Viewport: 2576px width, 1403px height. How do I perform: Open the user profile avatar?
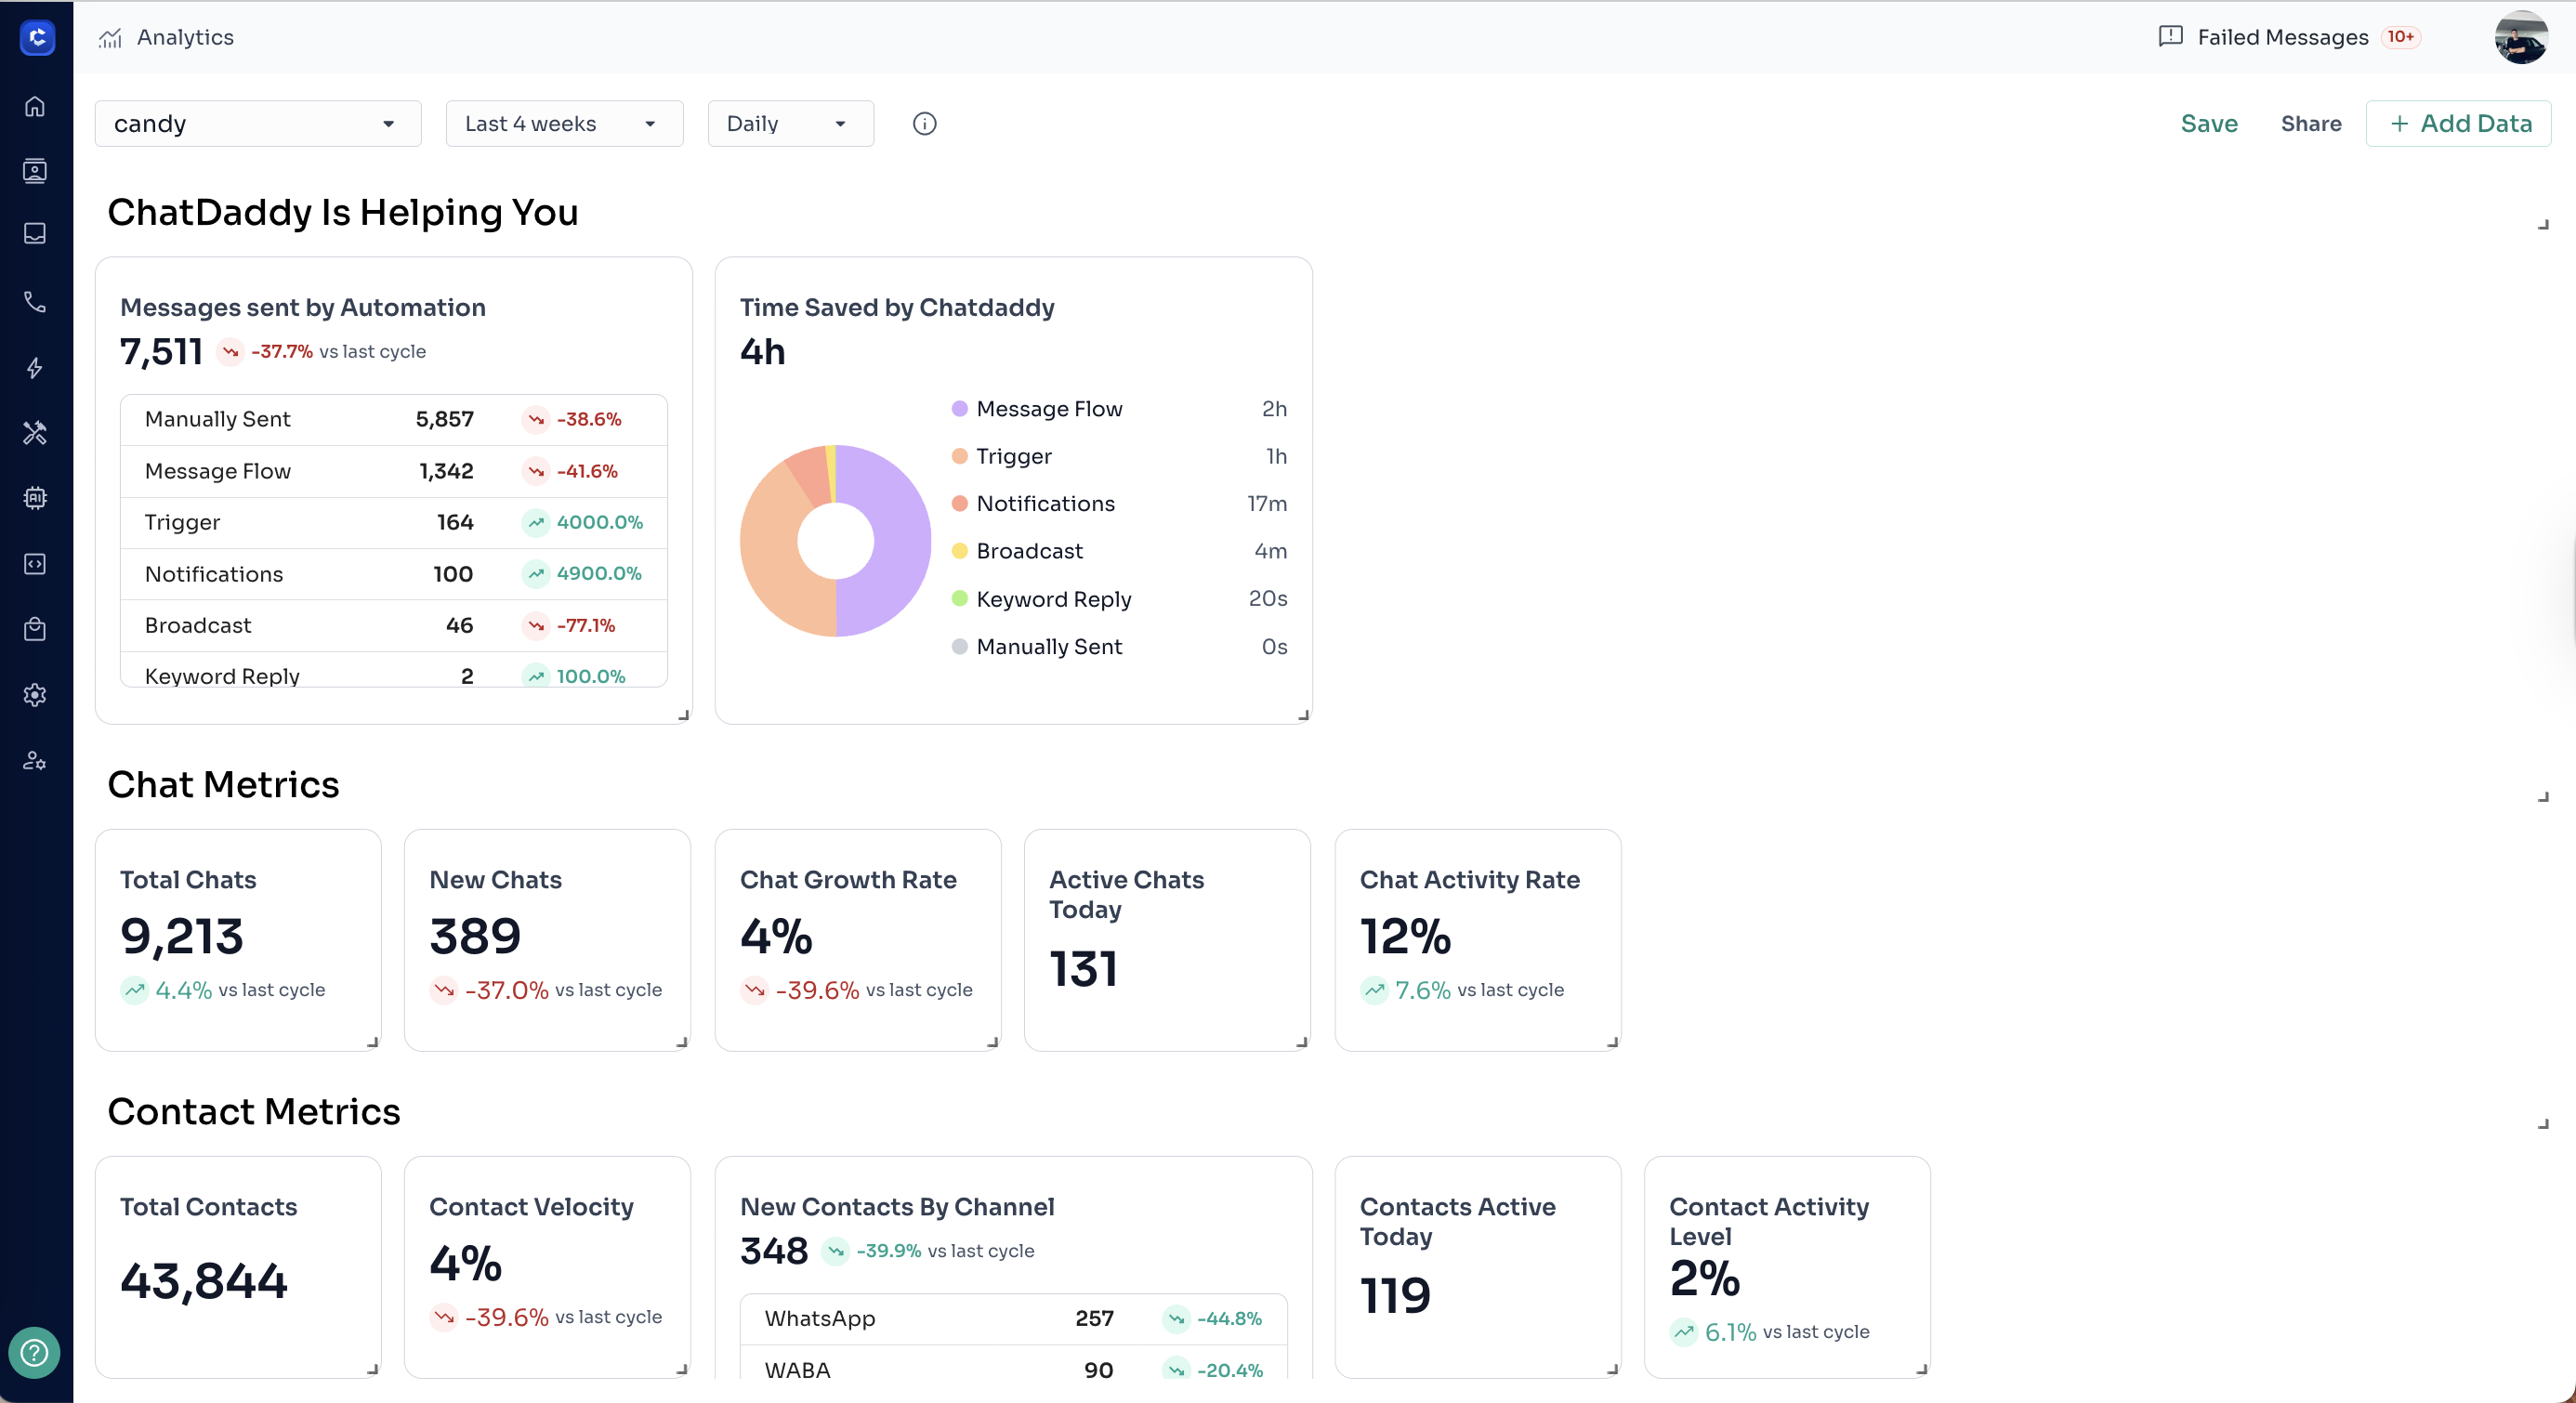2521,37
